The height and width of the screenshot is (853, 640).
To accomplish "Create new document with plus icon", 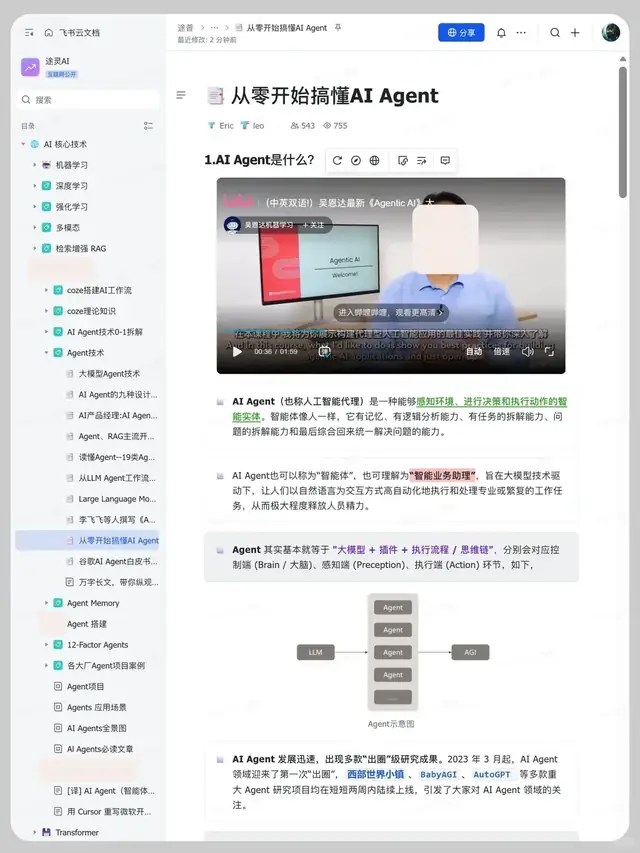I will click(x=575, y=33).
